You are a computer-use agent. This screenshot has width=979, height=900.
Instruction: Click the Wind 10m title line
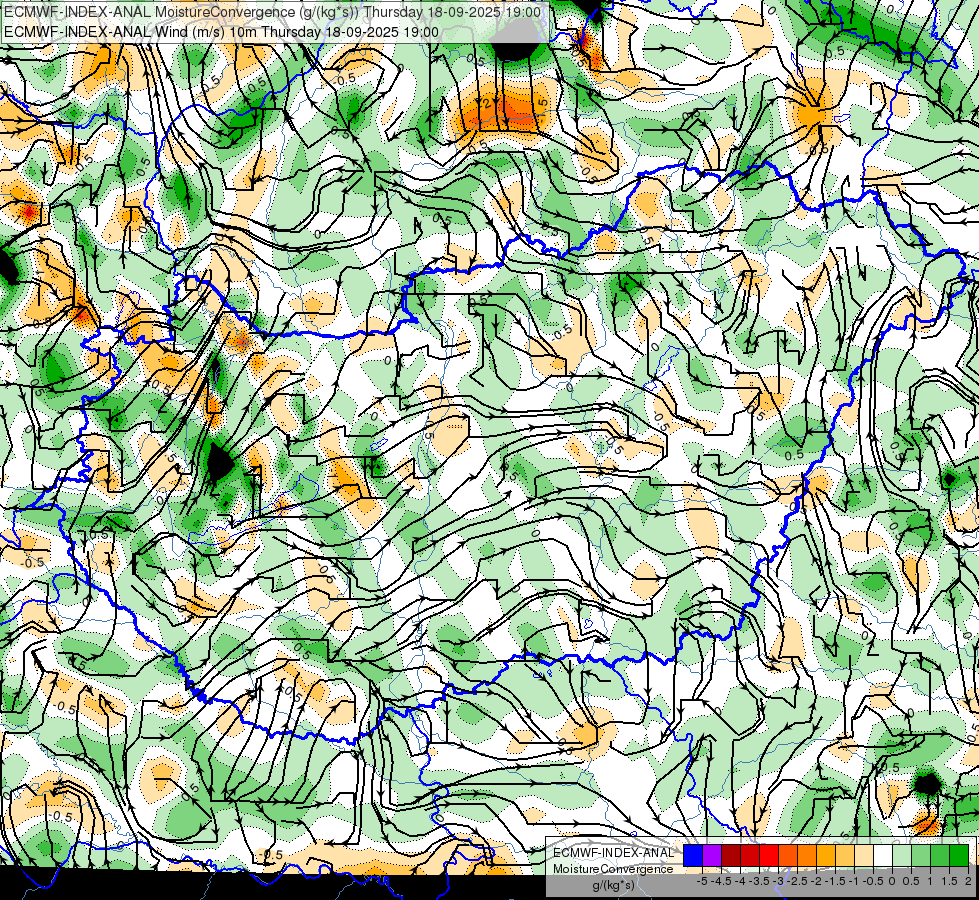(222, 32)
